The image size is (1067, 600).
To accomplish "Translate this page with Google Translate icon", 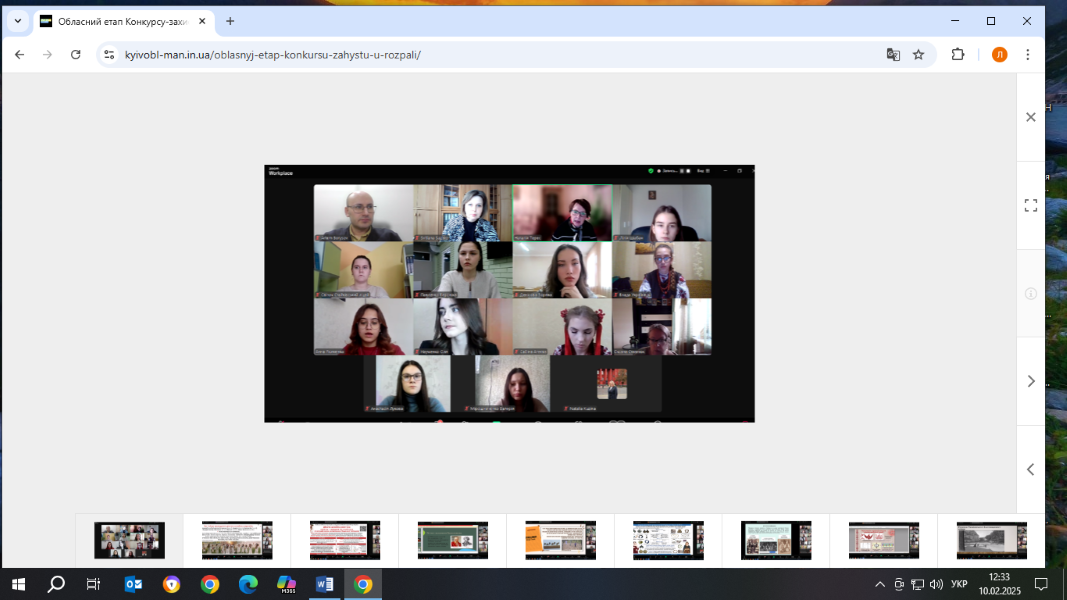I will tap(893, 55).
